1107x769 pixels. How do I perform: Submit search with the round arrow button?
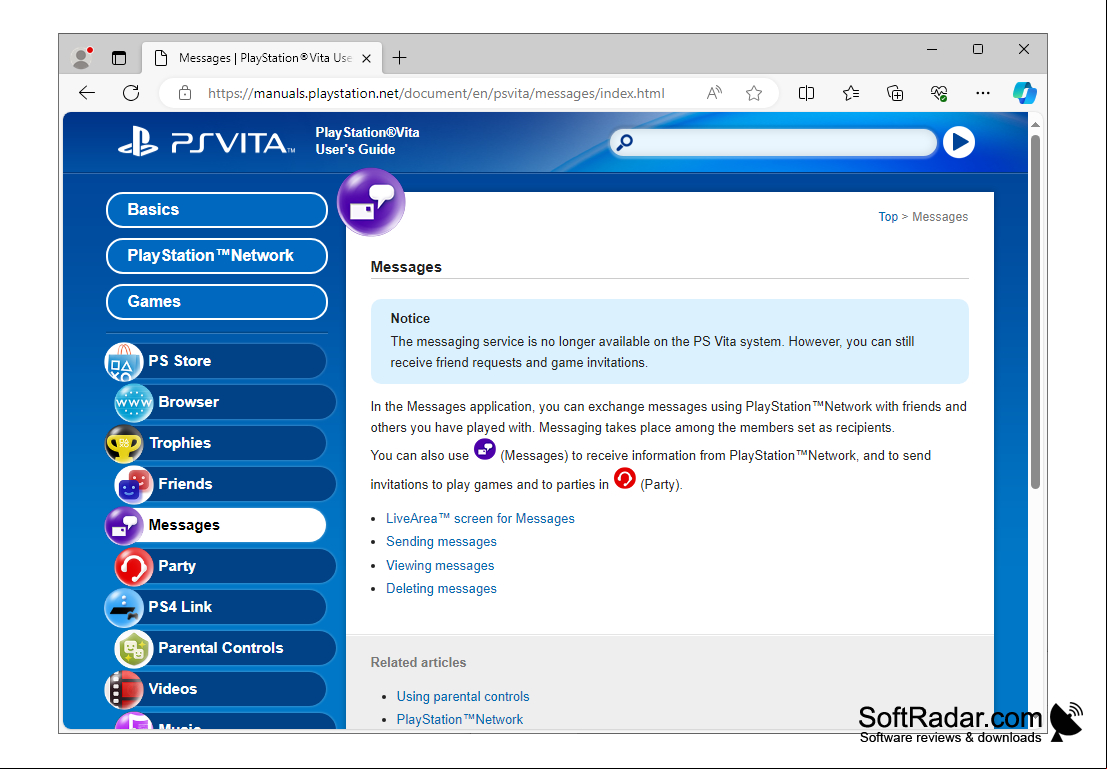[959, 143]
